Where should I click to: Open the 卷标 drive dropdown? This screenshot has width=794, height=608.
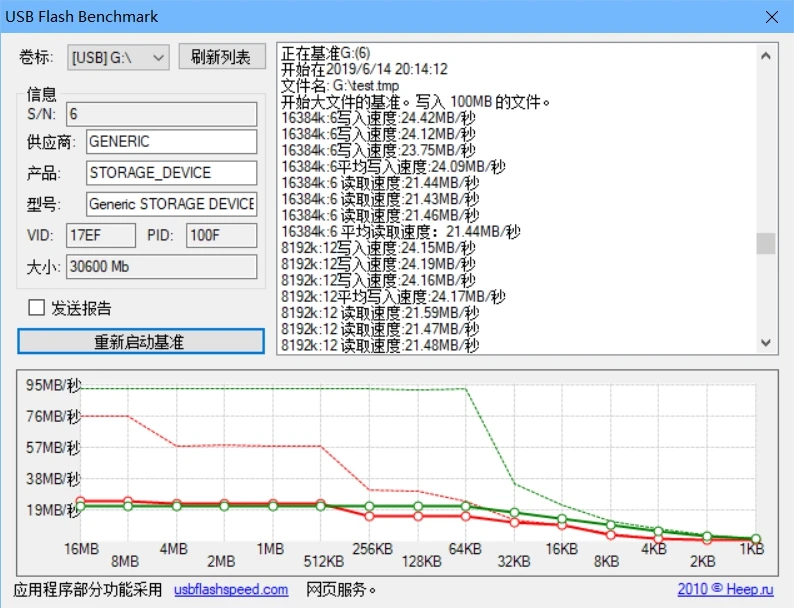click(x=118, y=58)
